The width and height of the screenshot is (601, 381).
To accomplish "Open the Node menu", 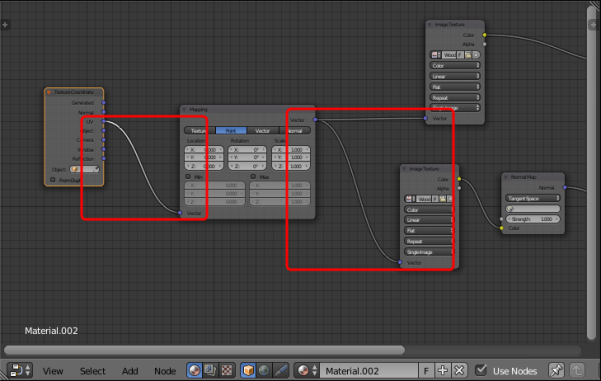I will pyautogui.click(x=165, y=371).
